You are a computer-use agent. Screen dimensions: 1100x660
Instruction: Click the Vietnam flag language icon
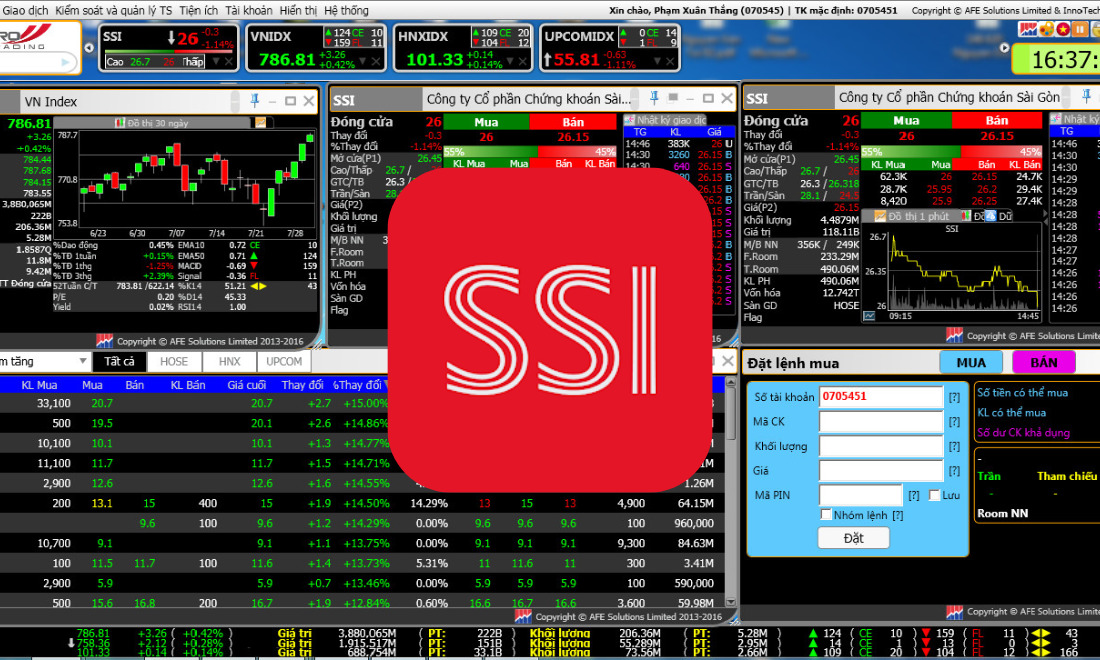(x=1063, y=29)
